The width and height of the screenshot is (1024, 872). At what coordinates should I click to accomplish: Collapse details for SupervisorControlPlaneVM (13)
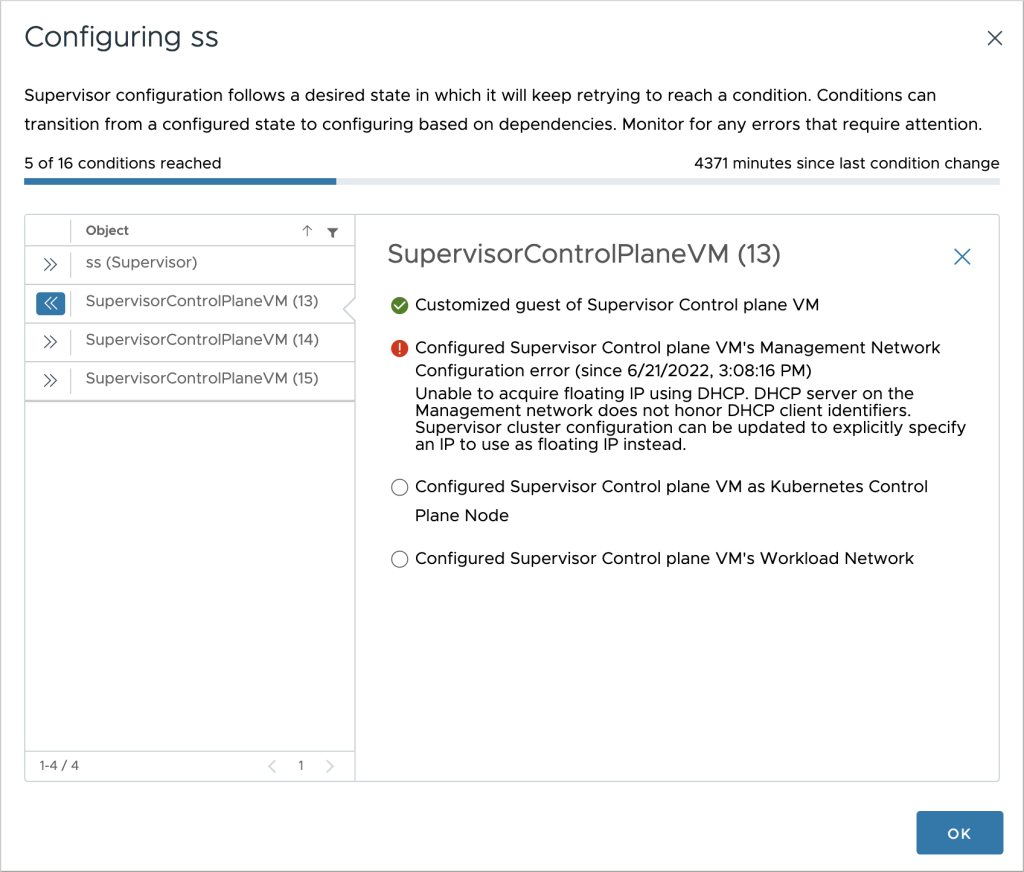[50, 303]
